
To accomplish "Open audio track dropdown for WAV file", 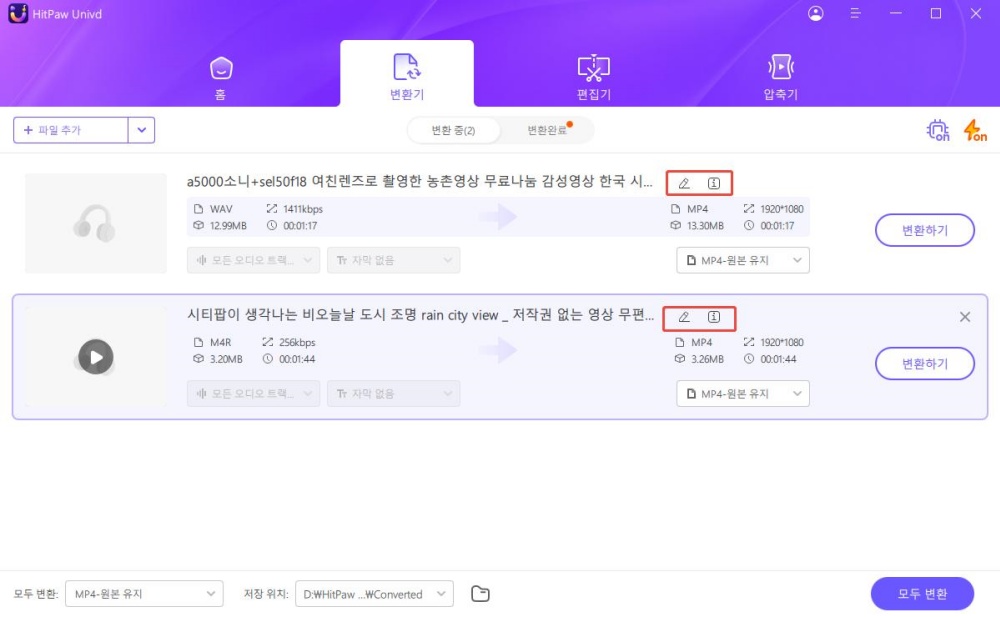I will click(253, 260).
